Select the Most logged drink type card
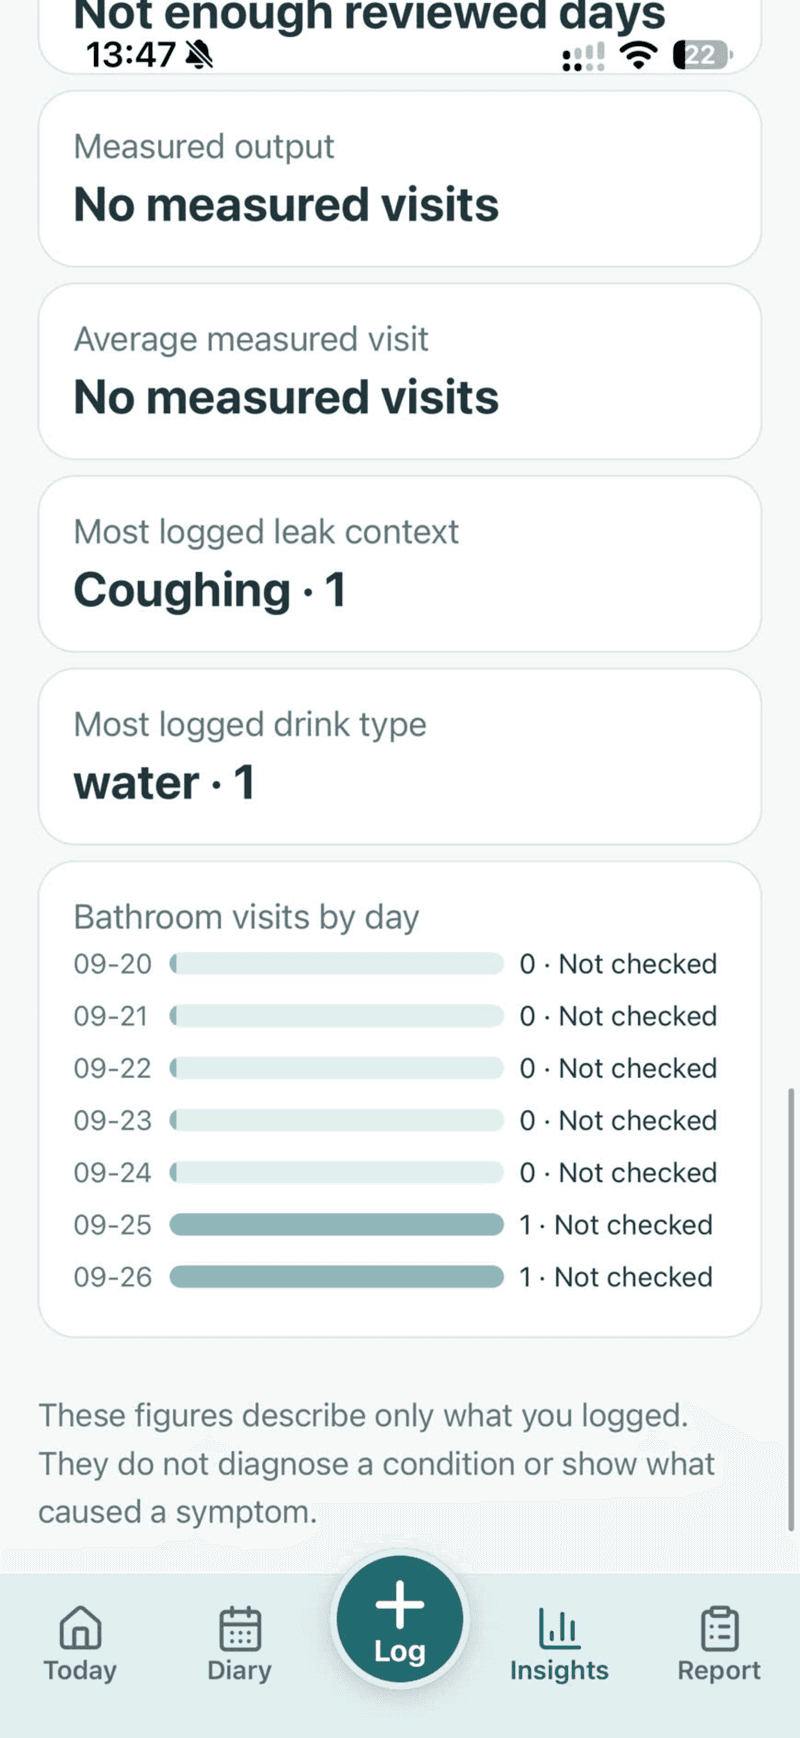The image size is (800, 1738). 400,756
